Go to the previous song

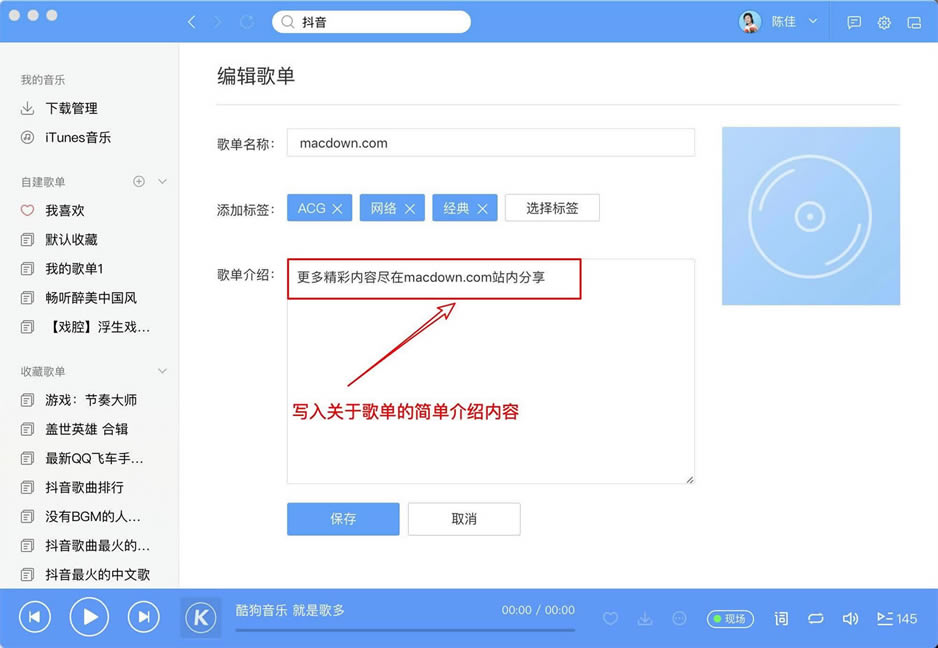click(34, 617)
